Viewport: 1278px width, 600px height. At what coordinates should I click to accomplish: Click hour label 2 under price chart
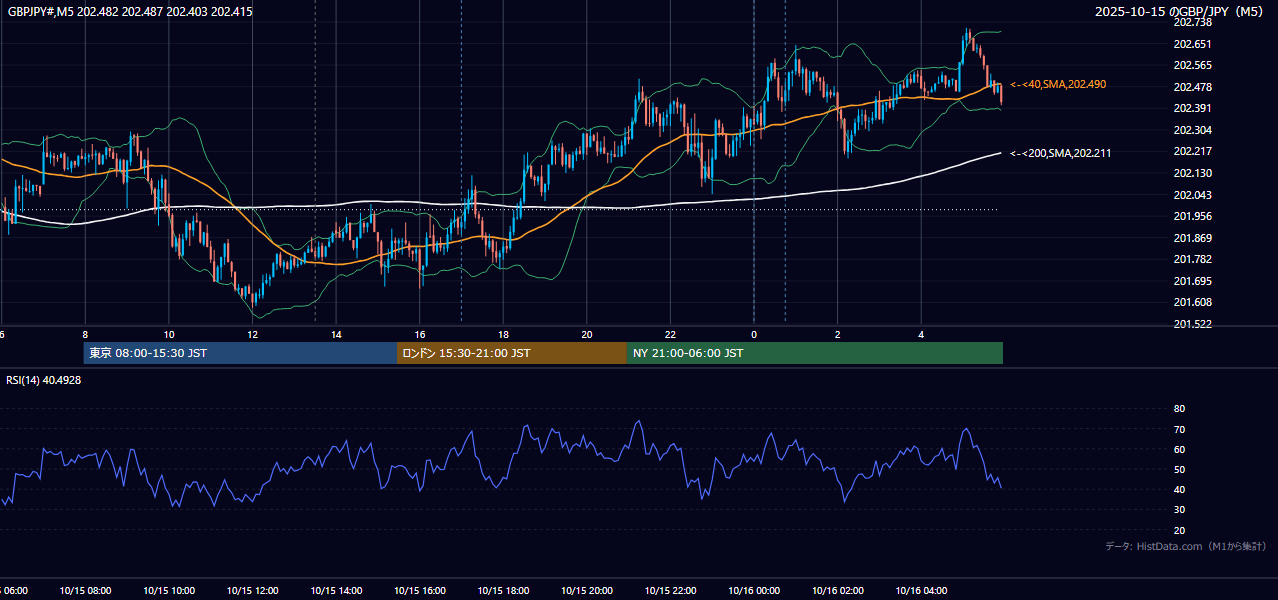tap(838, 335)
